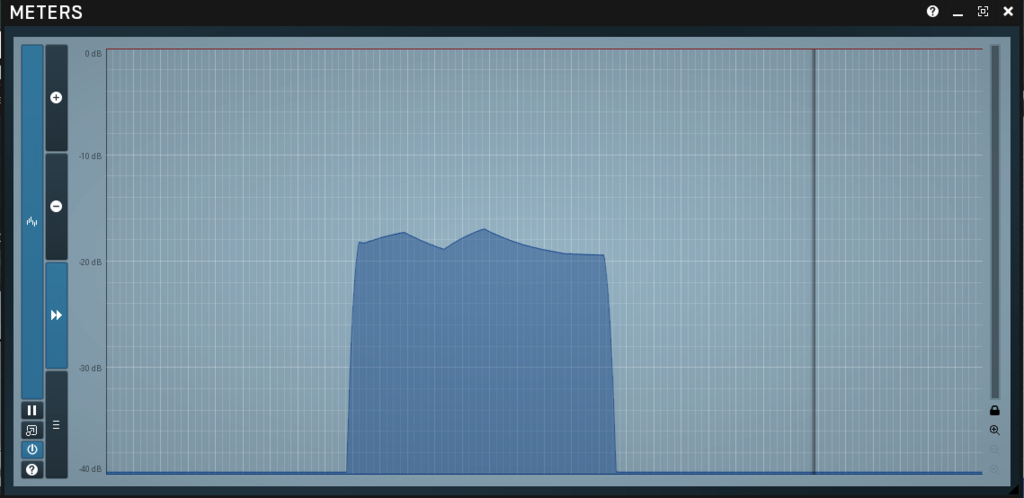This screenshot has height=498, width=1024.
Task: Click the vertical slider on right edge
Action: point(995,221)
